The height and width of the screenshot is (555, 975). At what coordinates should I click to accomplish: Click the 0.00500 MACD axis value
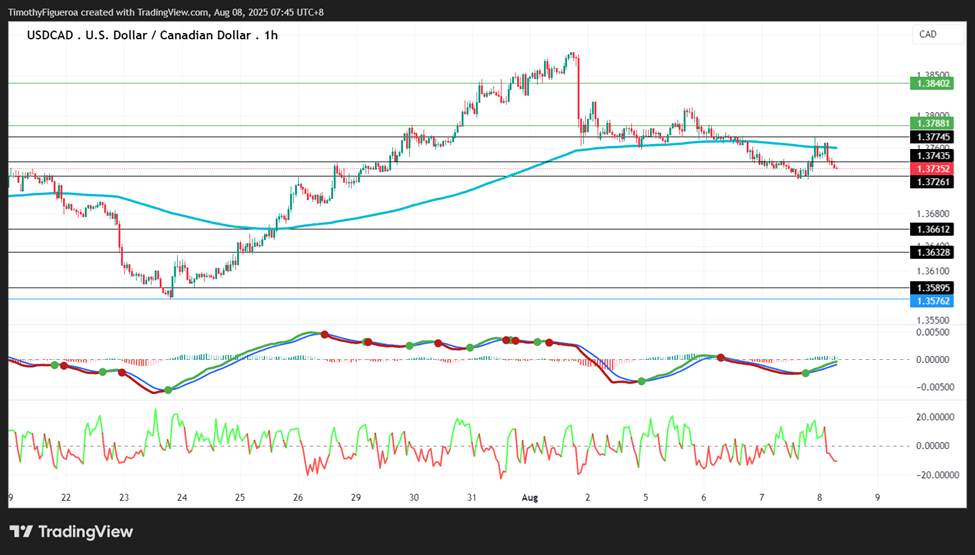click(933, 333)
